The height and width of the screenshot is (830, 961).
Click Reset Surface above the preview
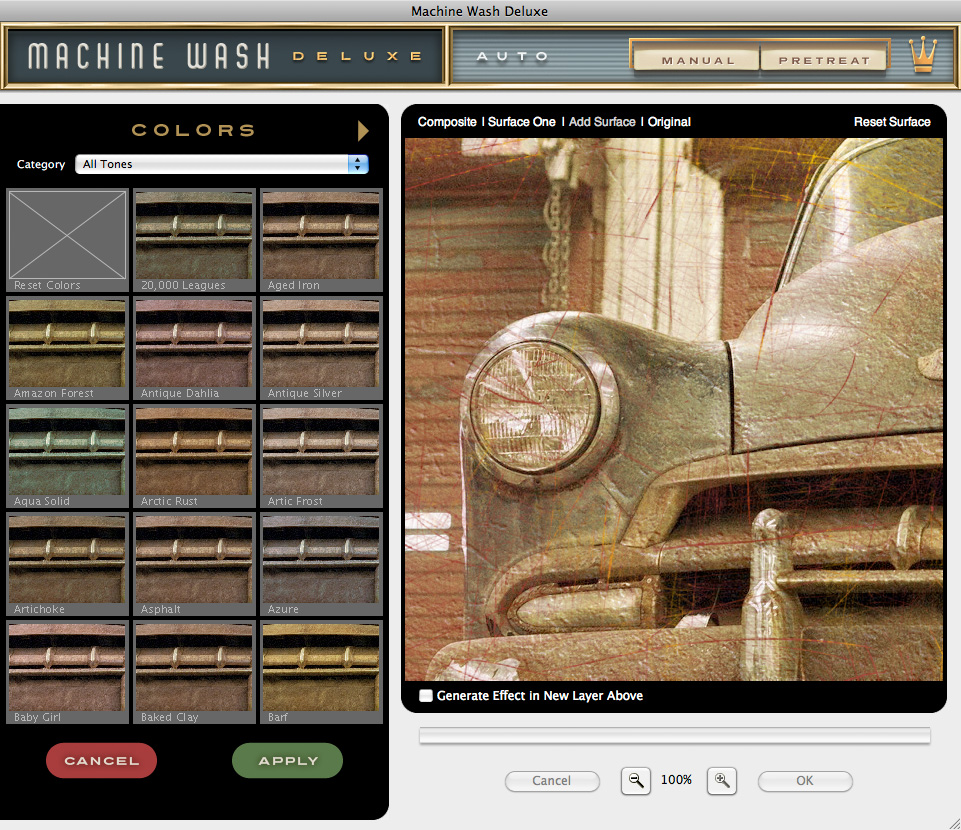891,122
